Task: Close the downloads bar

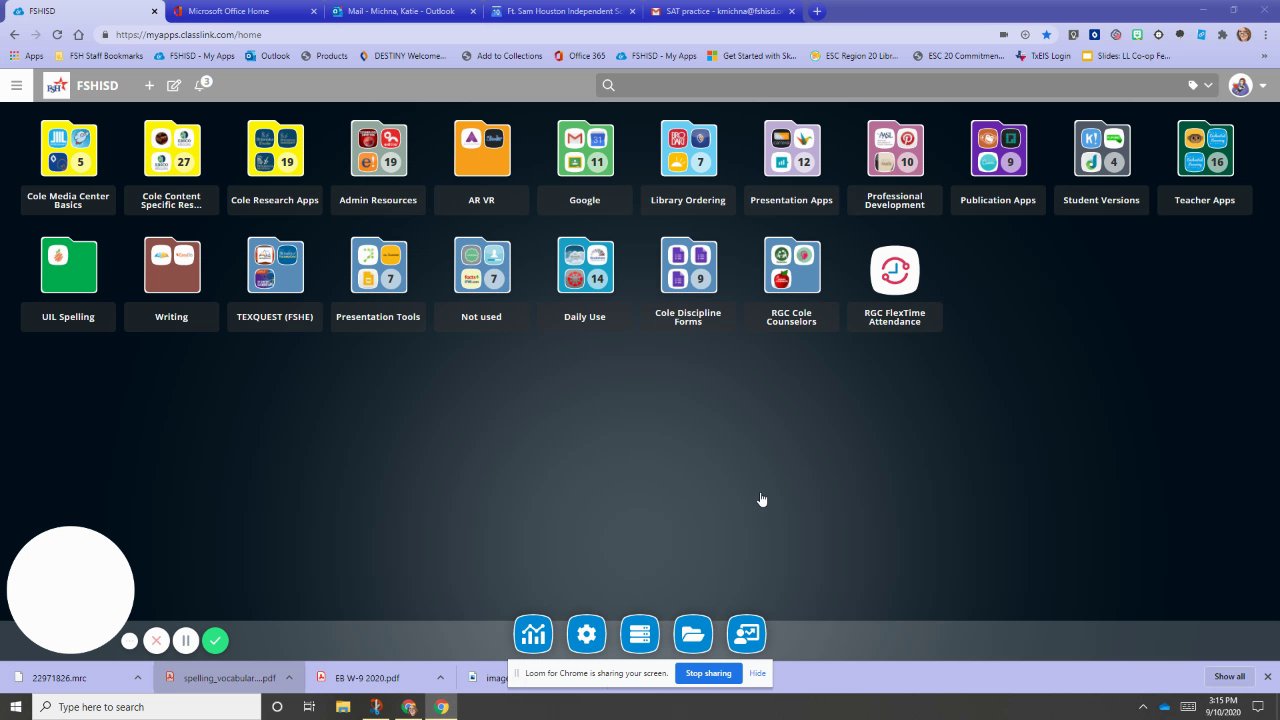Action: tap(1268, 677)
